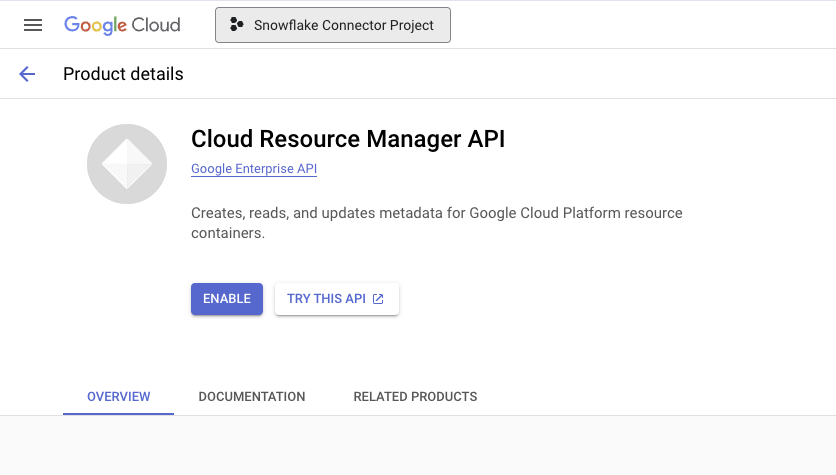Click the Product details page title
This screenshot has width=836, height=475.
click(123, 74)
